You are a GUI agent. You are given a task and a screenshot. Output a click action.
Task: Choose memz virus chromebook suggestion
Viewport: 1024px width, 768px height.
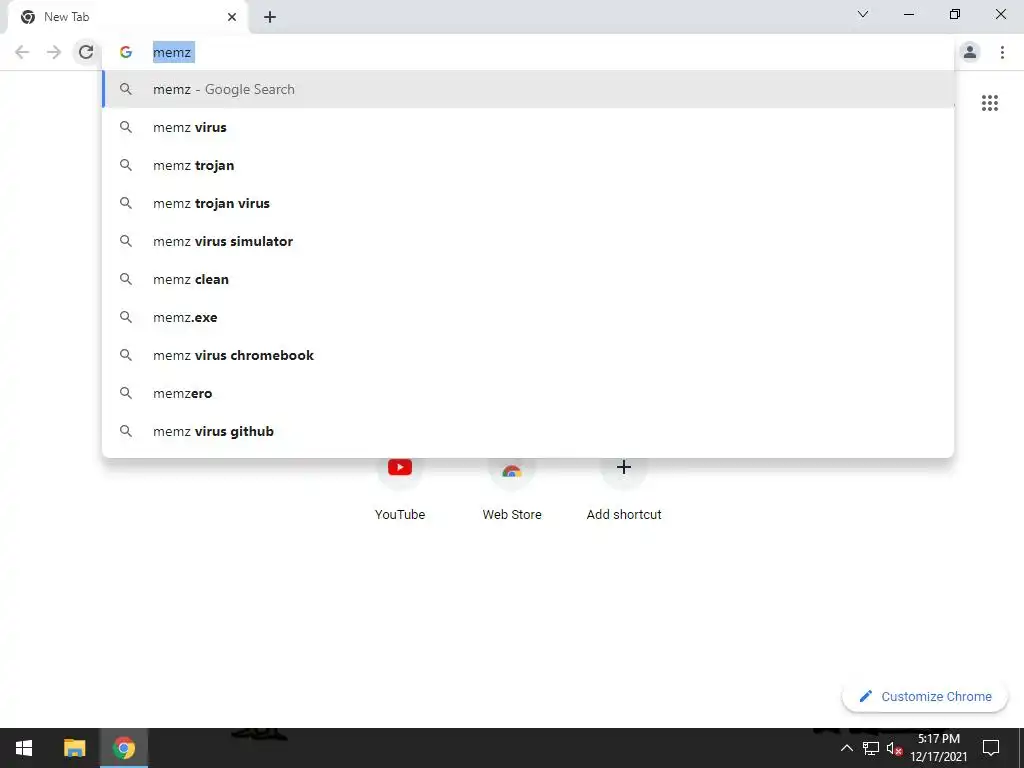pyautogui.click(x=528, y=355)
